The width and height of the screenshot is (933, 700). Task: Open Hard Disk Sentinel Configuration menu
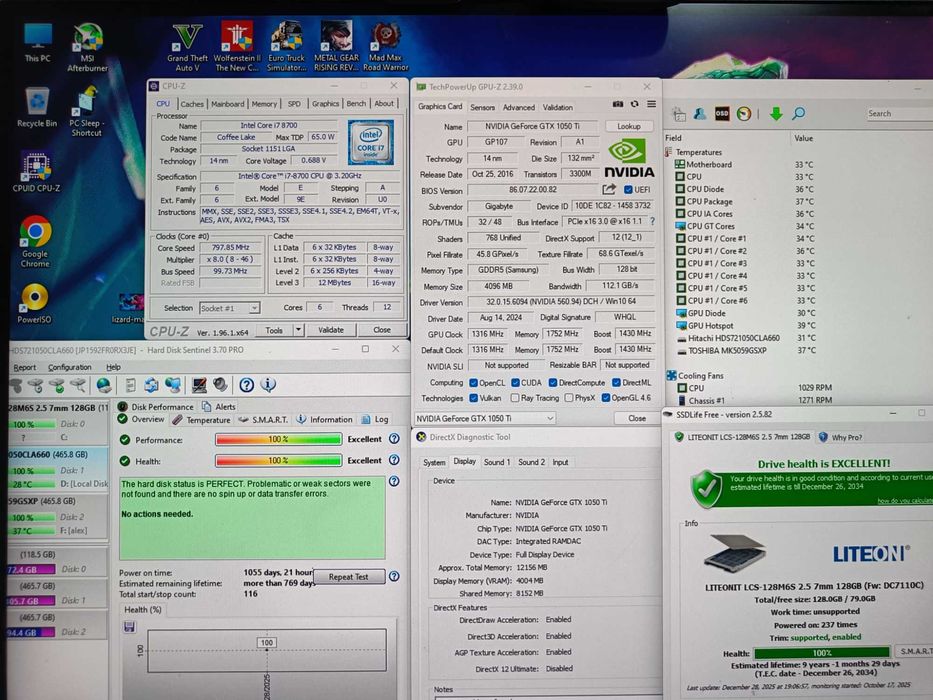70,367
